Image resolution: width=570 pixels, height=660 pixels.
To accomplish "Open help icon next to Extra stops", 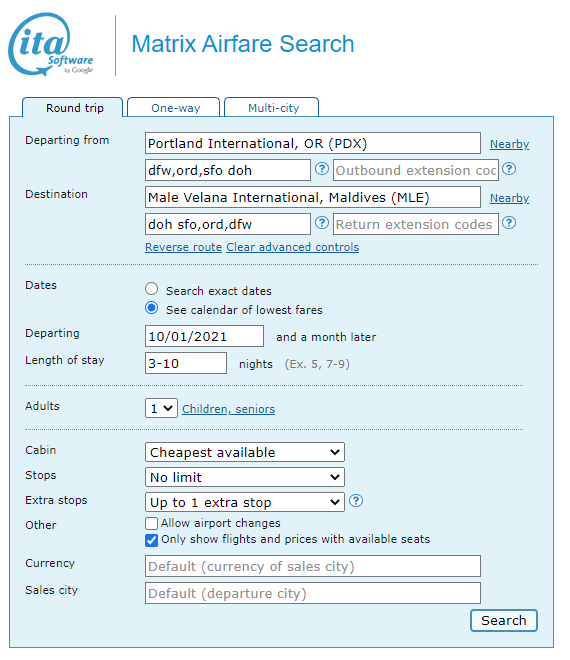I will 356,500.
